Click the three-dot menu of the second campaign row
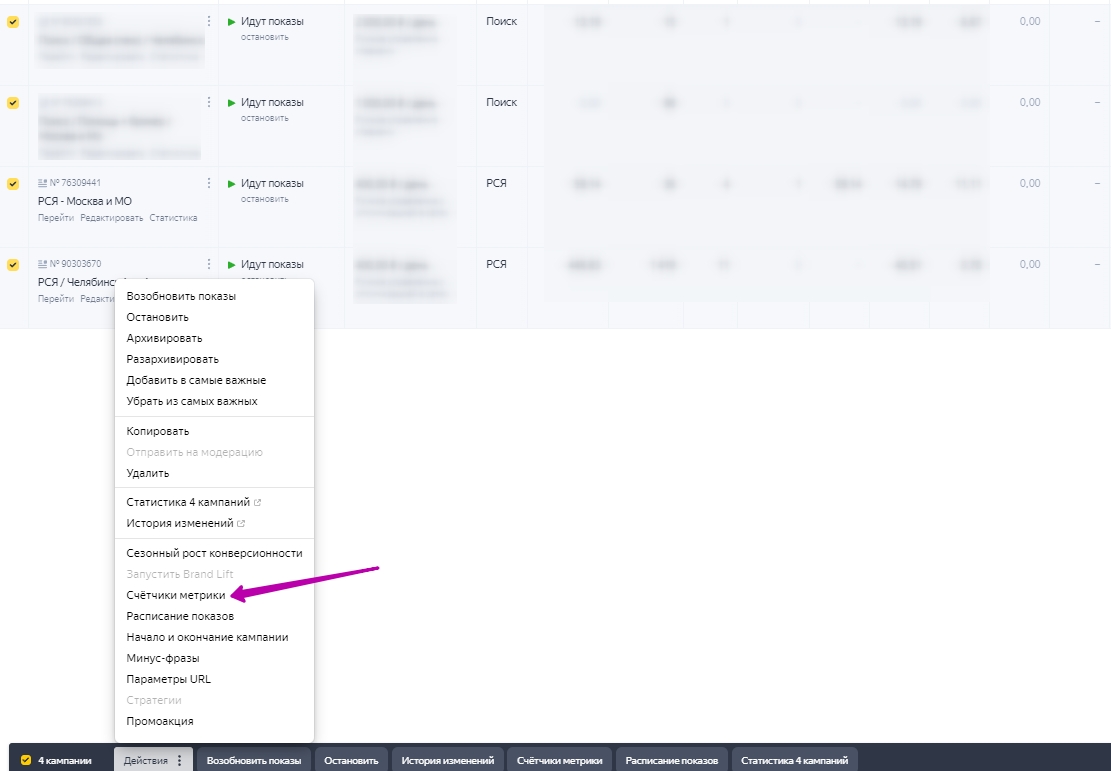Screen dimensions: 1111x771 [x=208, y=102]
